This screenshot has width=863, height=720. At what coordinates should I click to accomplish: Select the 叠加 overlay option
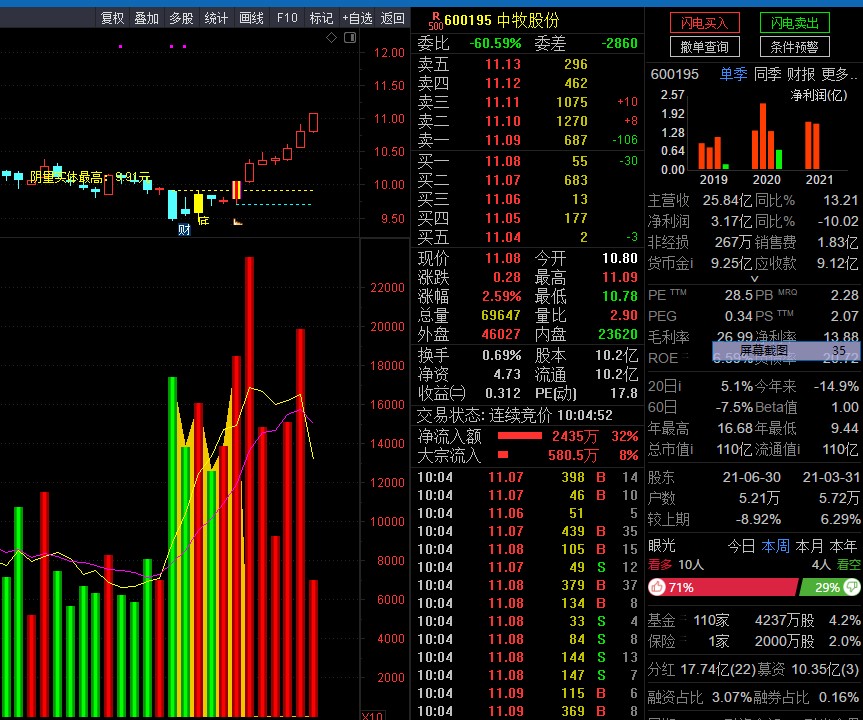pos(146,18)
